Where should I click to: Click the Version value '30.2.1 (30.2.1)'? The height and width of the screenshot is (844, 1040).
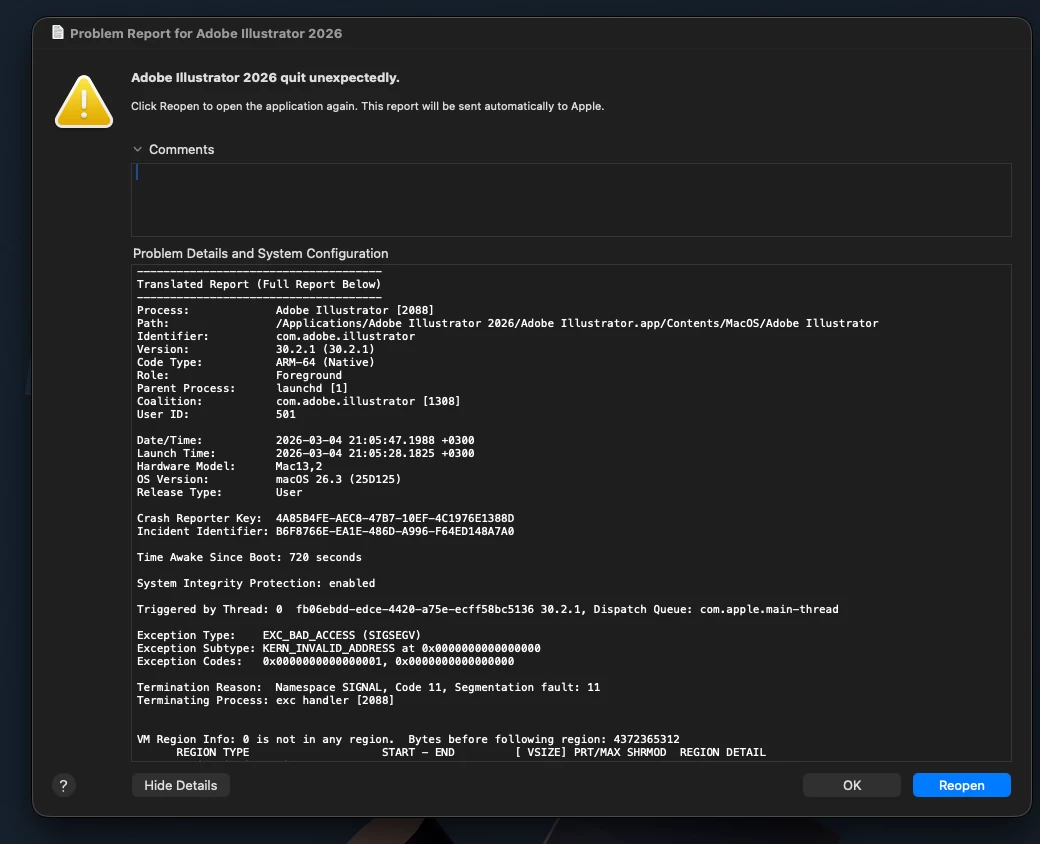[325, 349]
